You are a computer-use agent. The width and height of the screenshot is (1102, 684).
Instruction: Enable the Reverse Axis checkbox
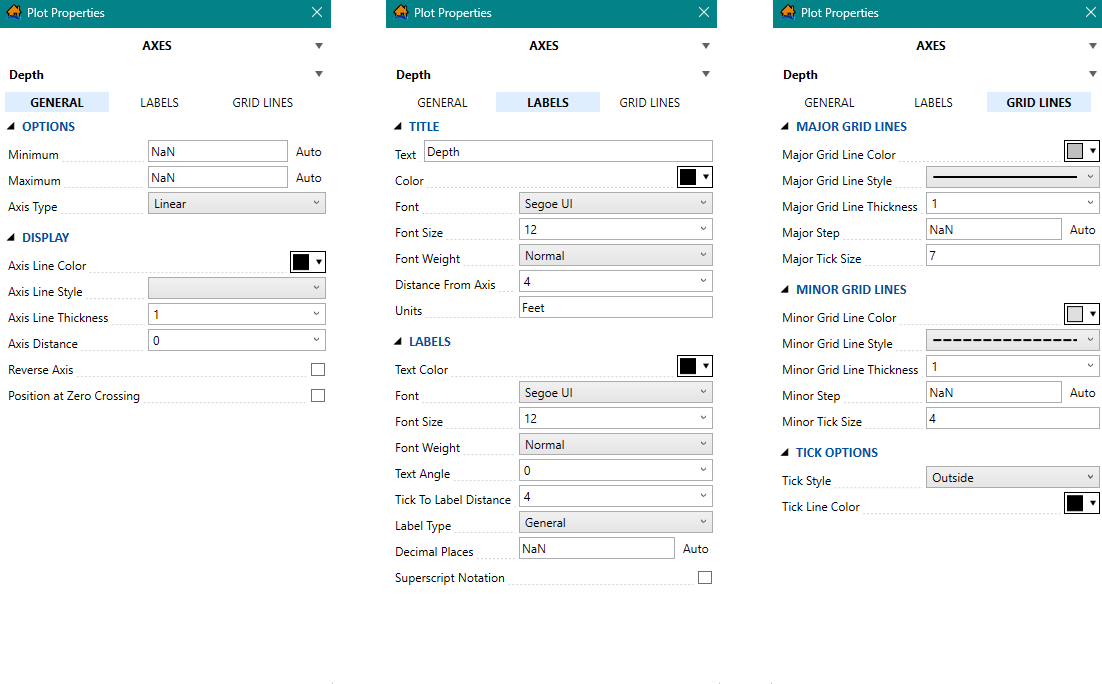pos(318,370)
